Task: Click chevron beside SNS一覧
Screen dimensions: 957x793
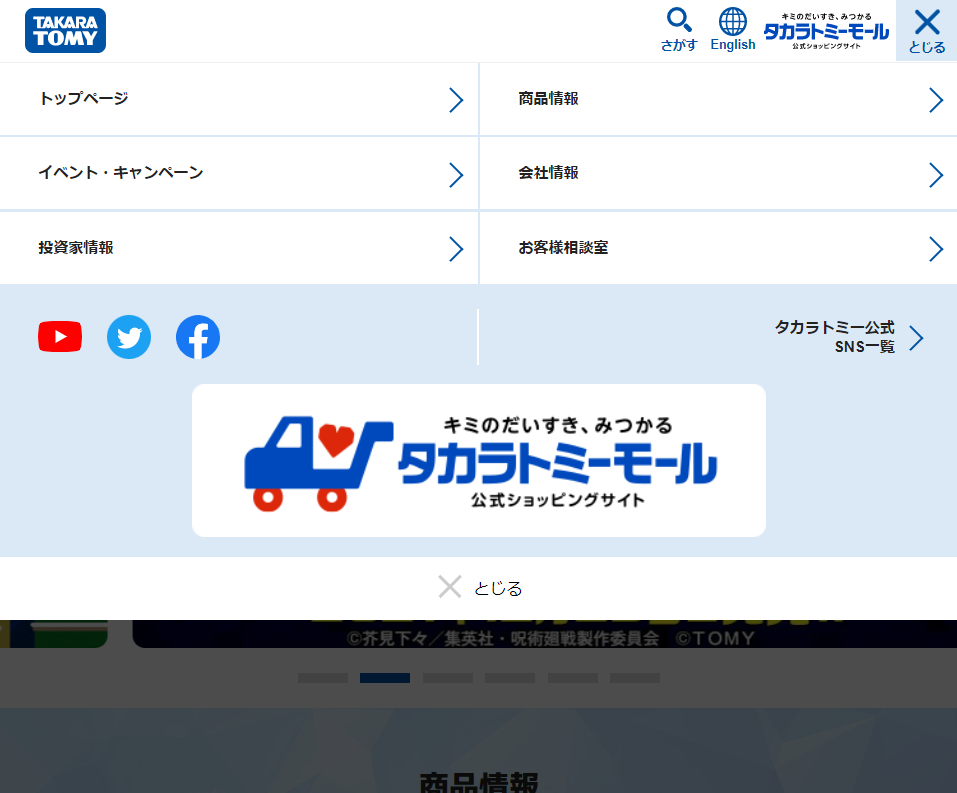Action: pos(916,338)
